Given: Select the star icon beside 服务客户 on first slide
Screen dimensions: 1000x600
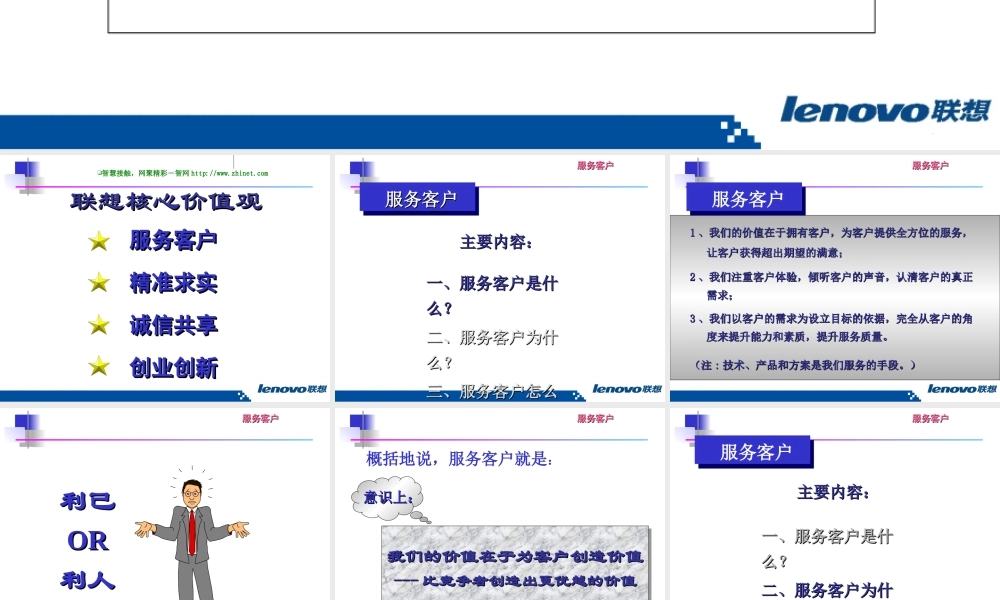Looking at the screenshot, I should click(x=97, y=240).
